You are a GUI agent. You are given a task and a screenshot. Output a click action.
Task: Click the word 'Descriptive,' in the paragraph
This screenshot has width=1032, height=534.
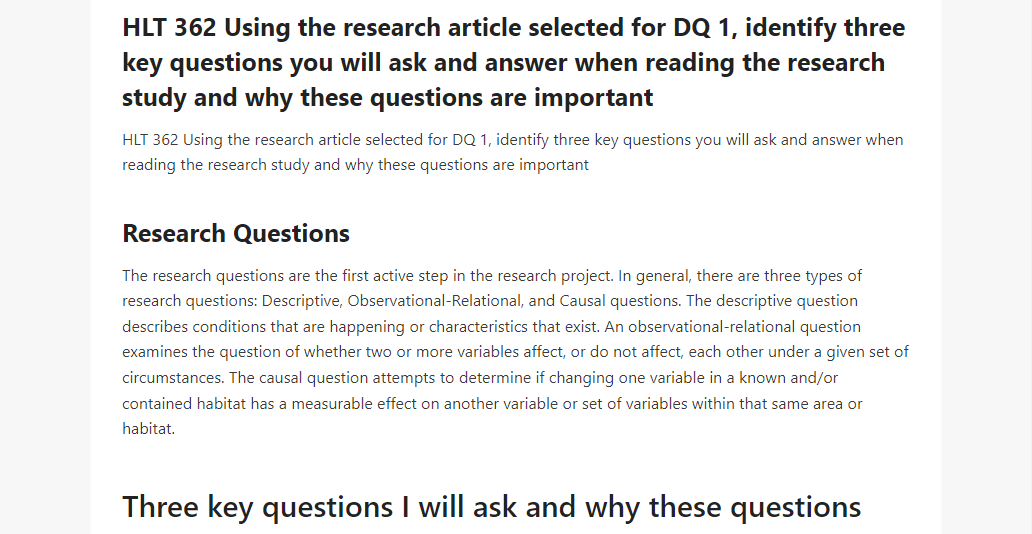point(302,301)
